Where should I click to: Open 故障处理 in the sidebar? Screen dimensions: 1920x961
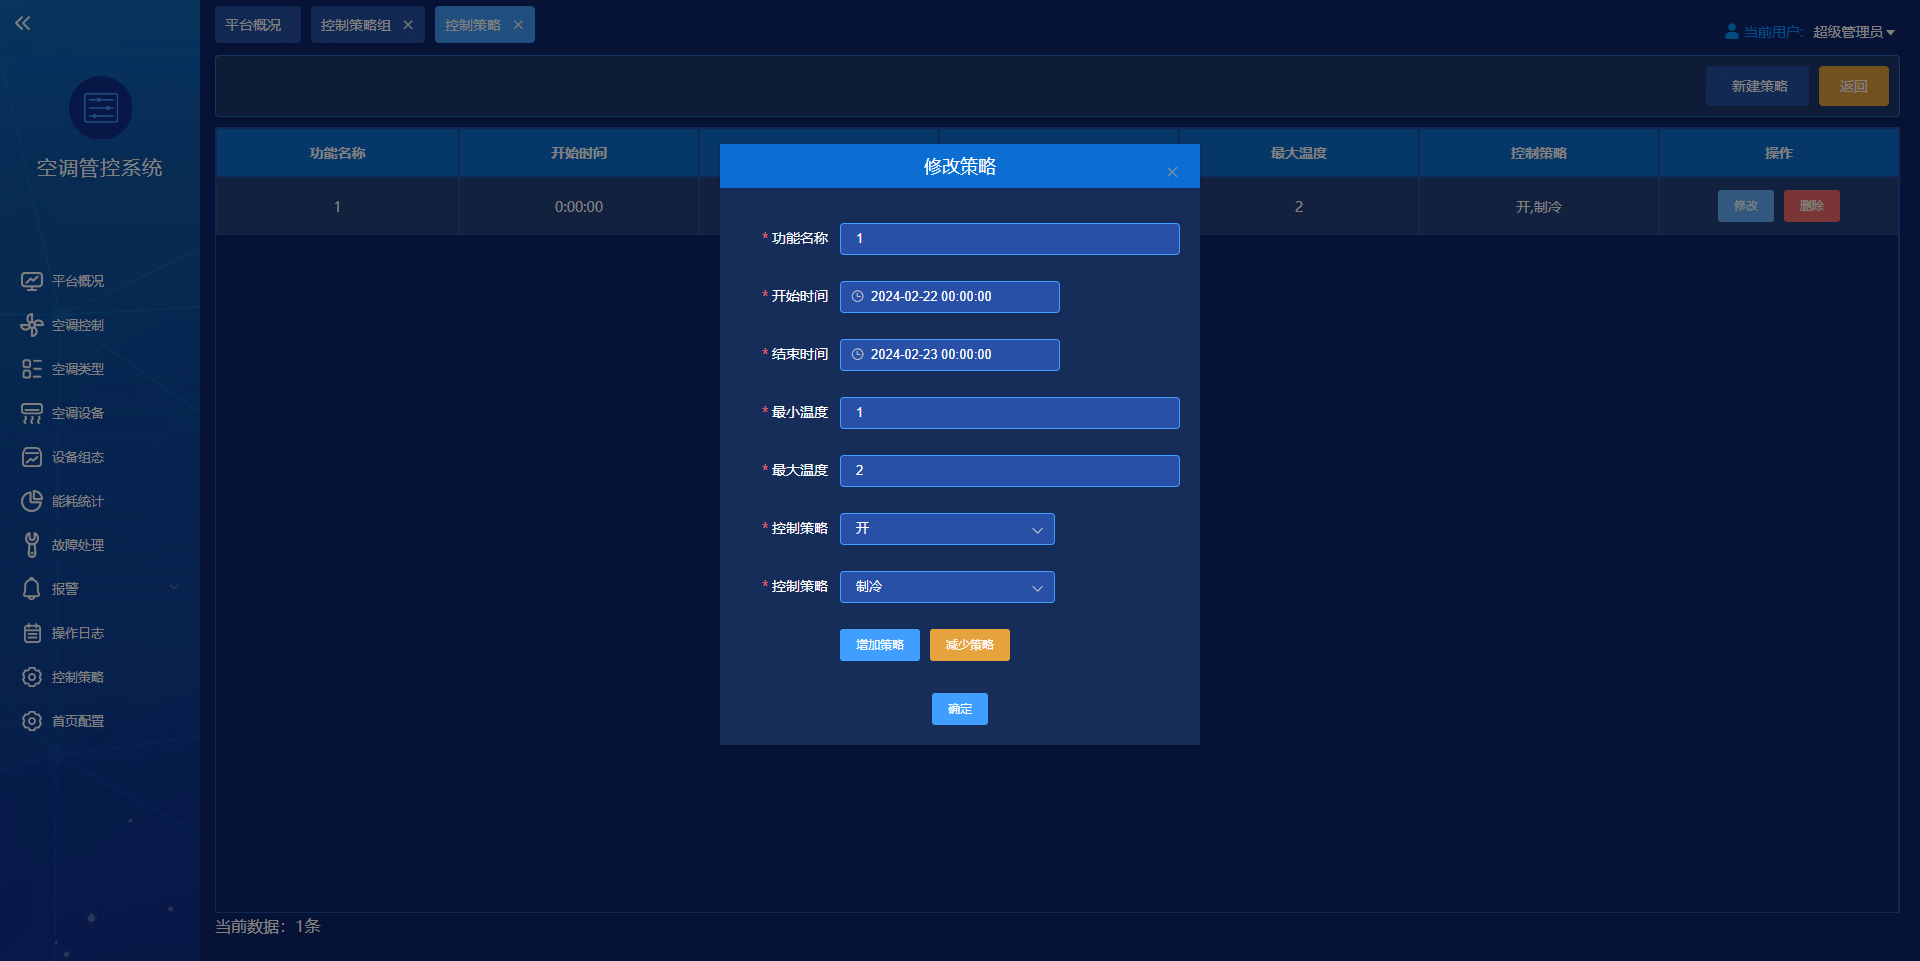pos(78,545)
